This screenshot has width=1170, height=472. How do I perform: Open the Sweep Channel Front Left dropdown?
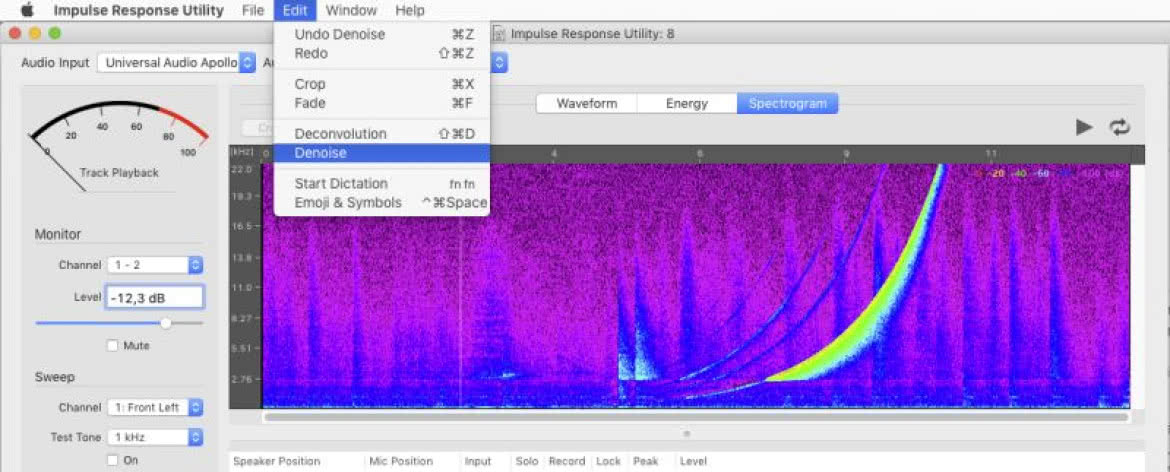[154, 408]
